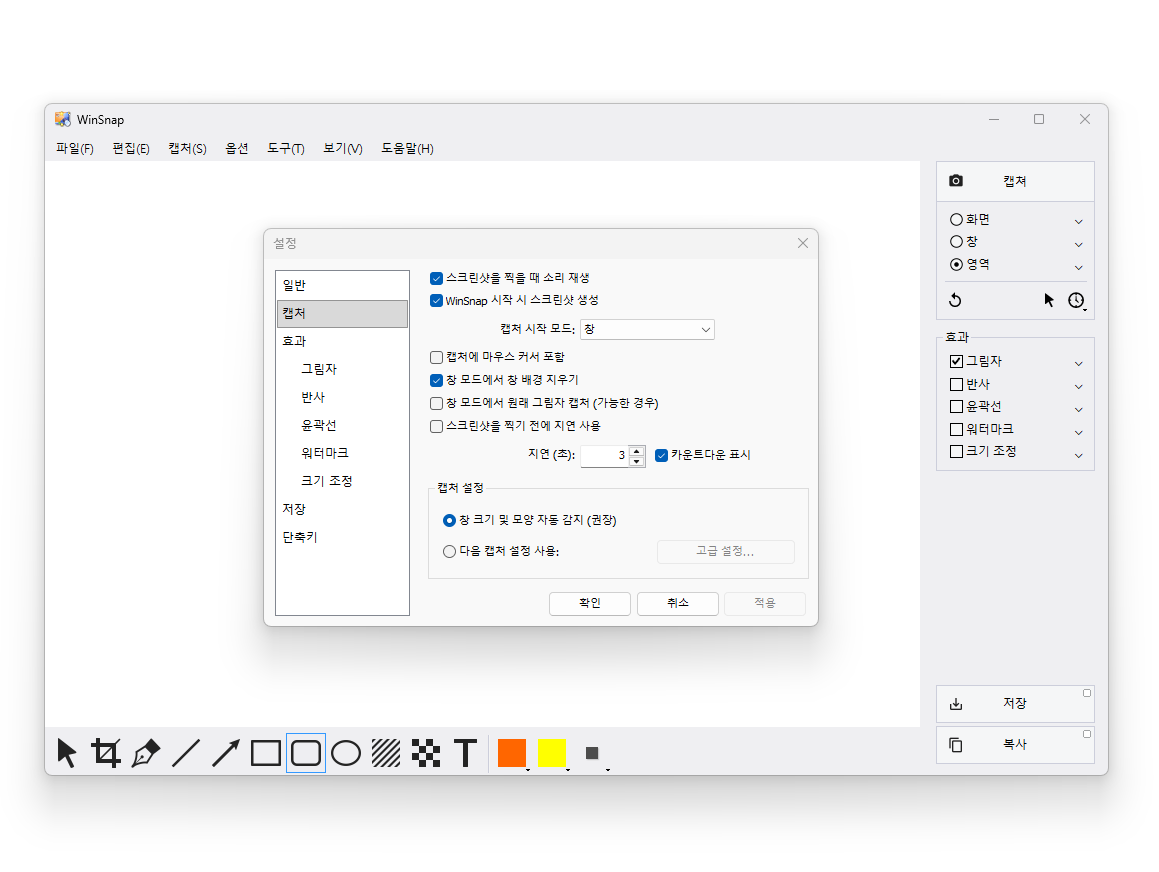The height and width of the screenshot is (872, 1159).
Task: Select the Crop tool
Action: point(106,753)
